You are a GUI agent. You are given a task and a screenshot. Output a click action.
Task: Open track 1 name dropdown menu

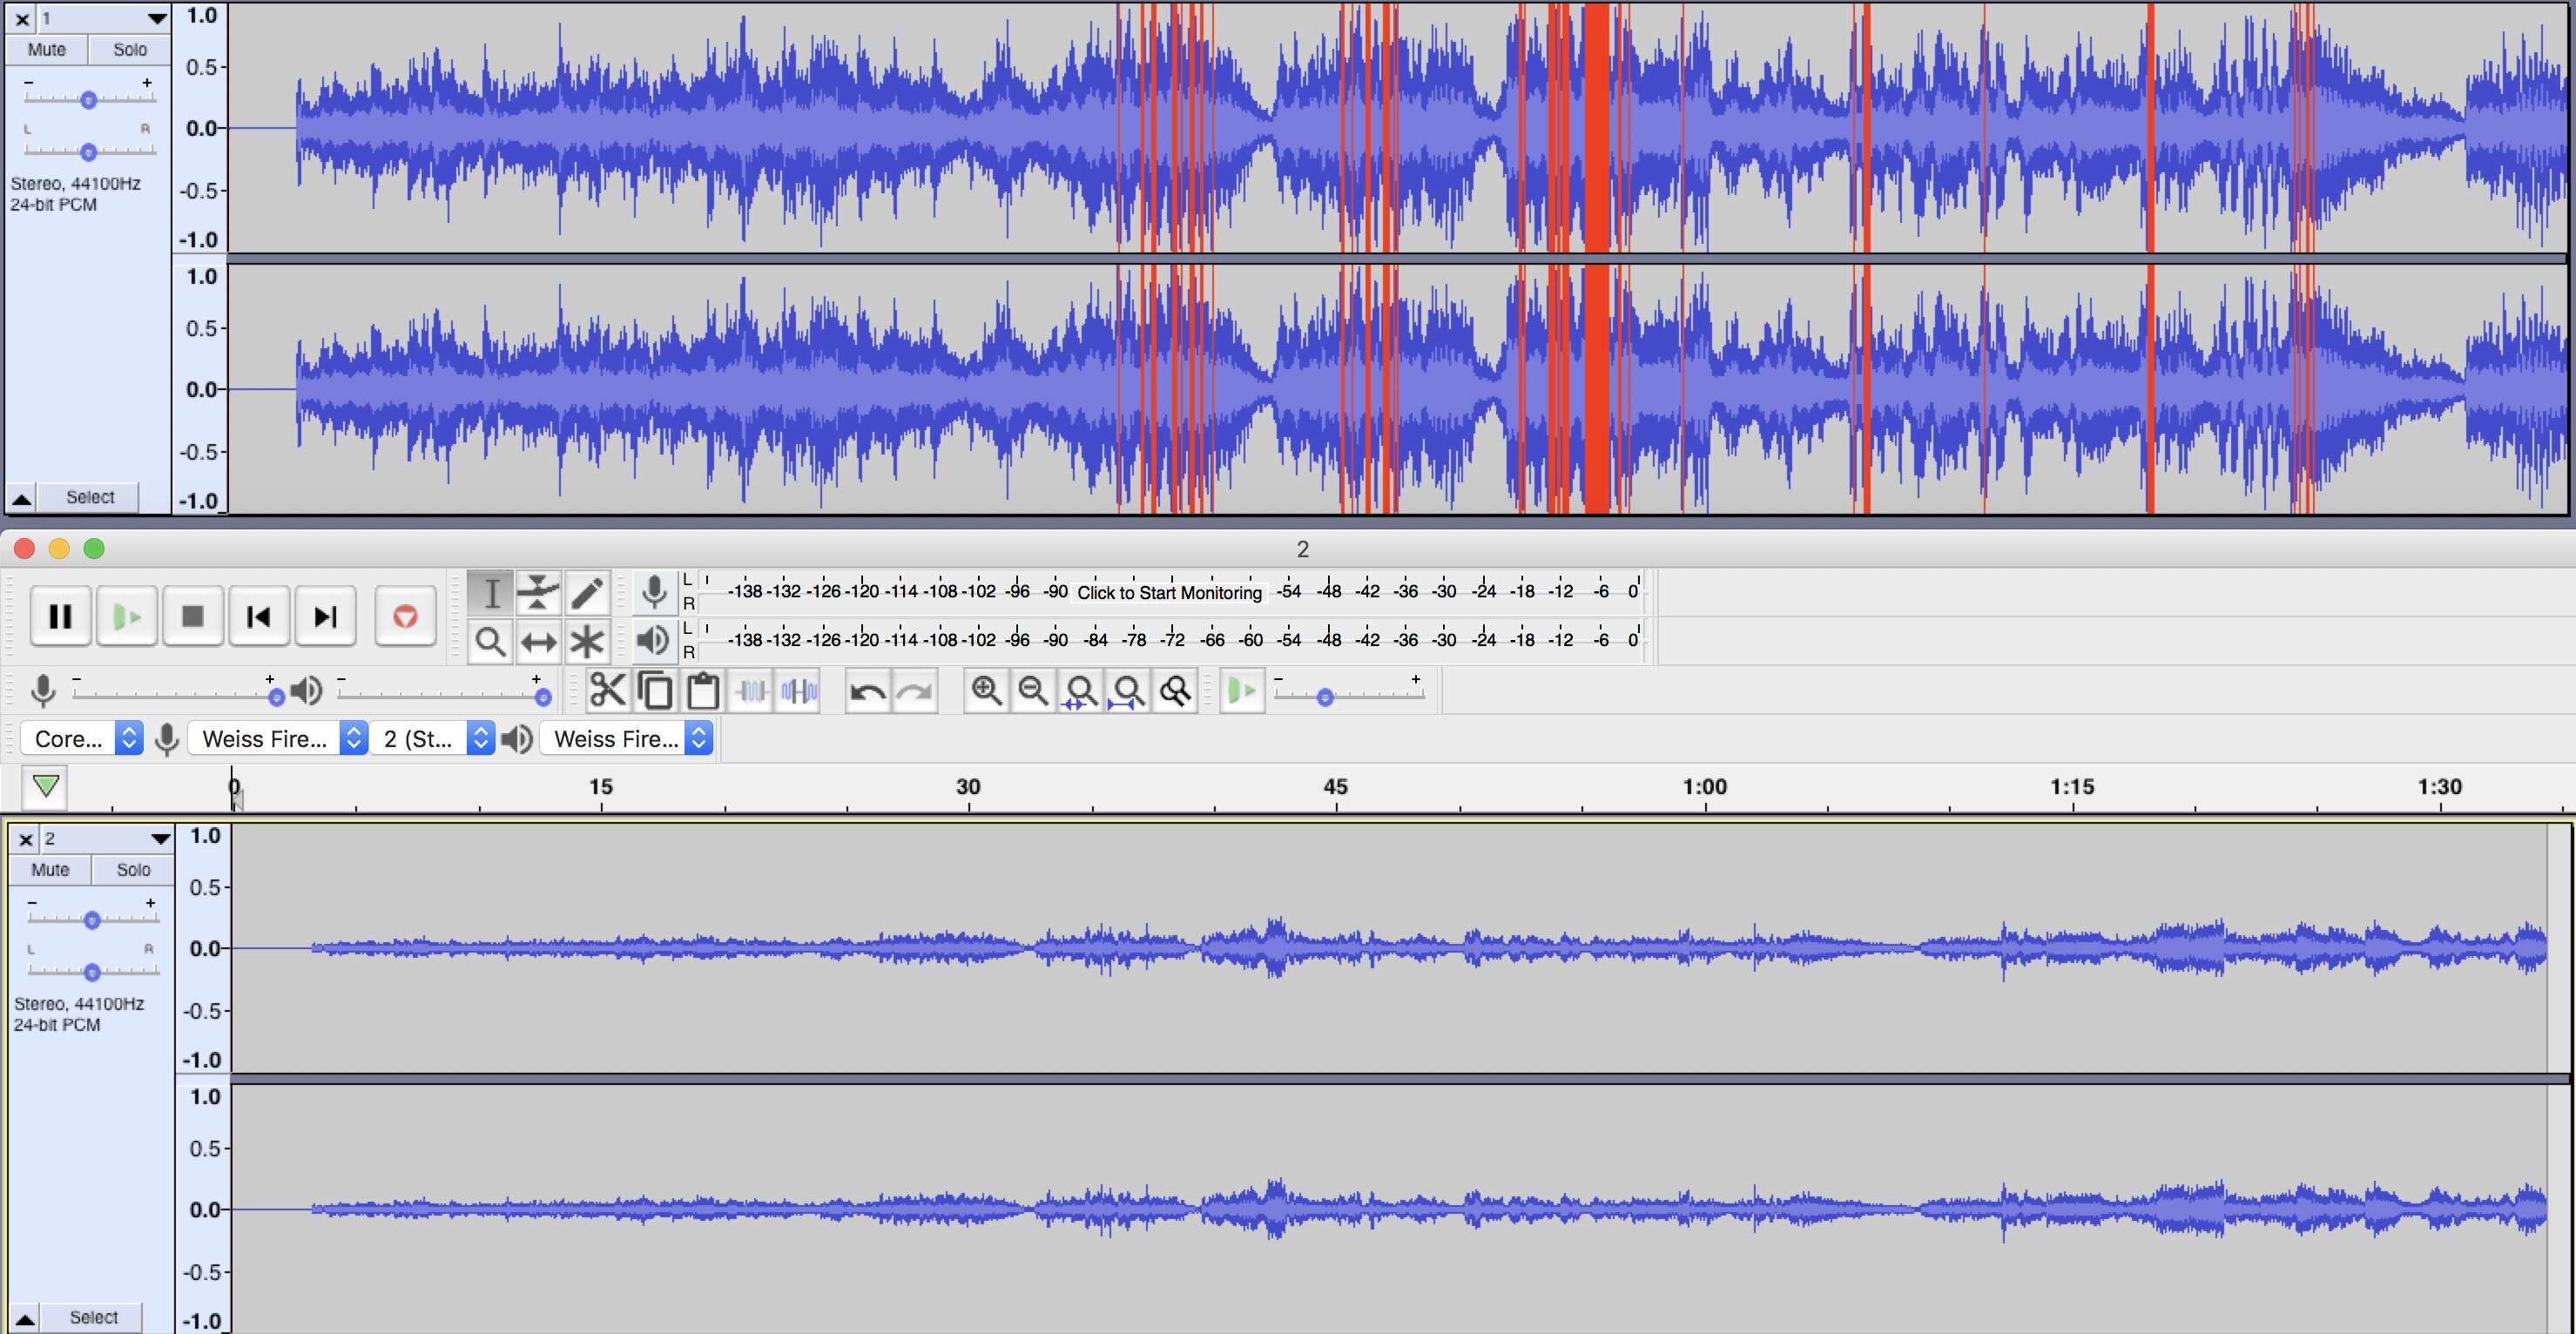point(104,18)
